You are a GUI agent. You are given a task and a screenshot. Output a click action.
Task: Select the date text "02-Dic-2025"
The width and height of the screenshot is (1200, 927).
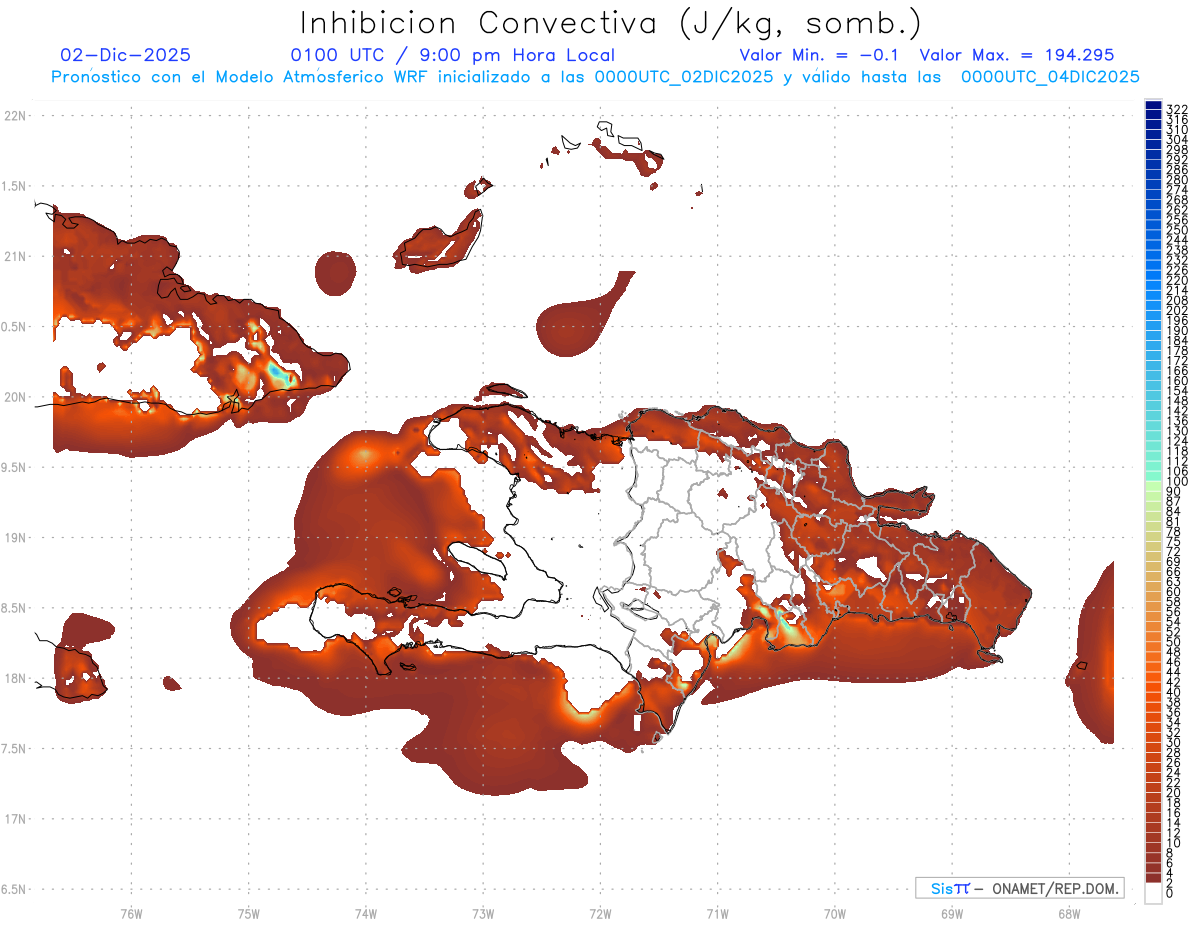(x=125, y=56)
